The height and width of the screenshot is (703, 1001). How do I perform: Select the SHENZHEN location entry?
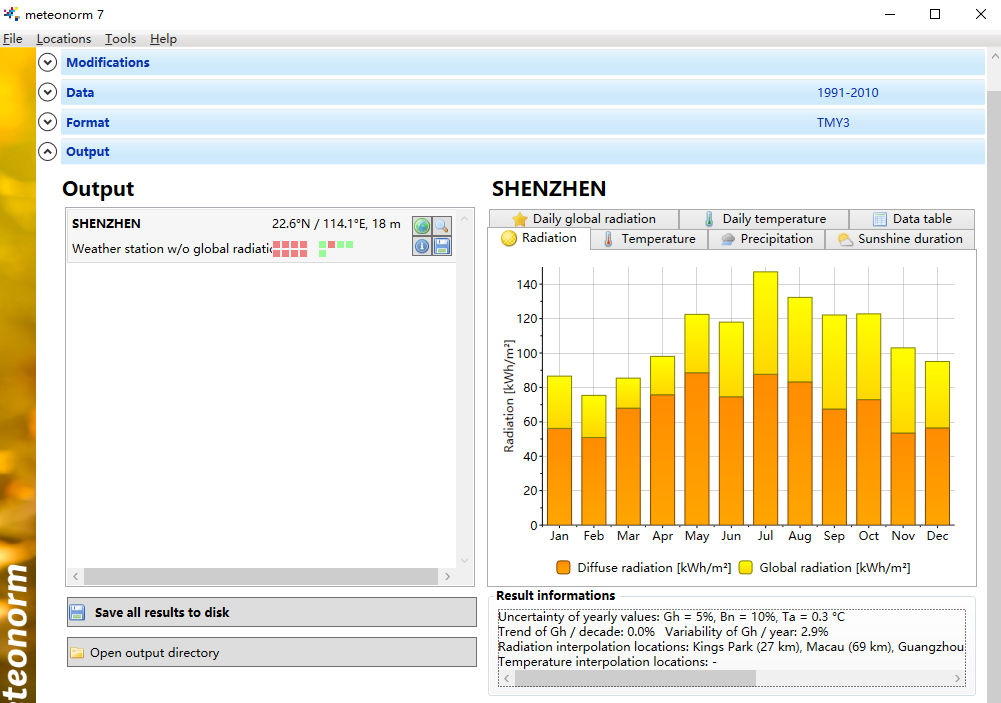[170, 235]
